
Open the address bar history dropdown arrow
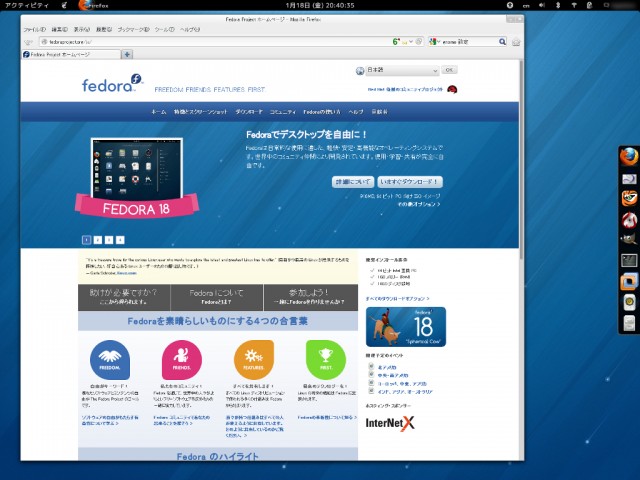coord(411,42)
